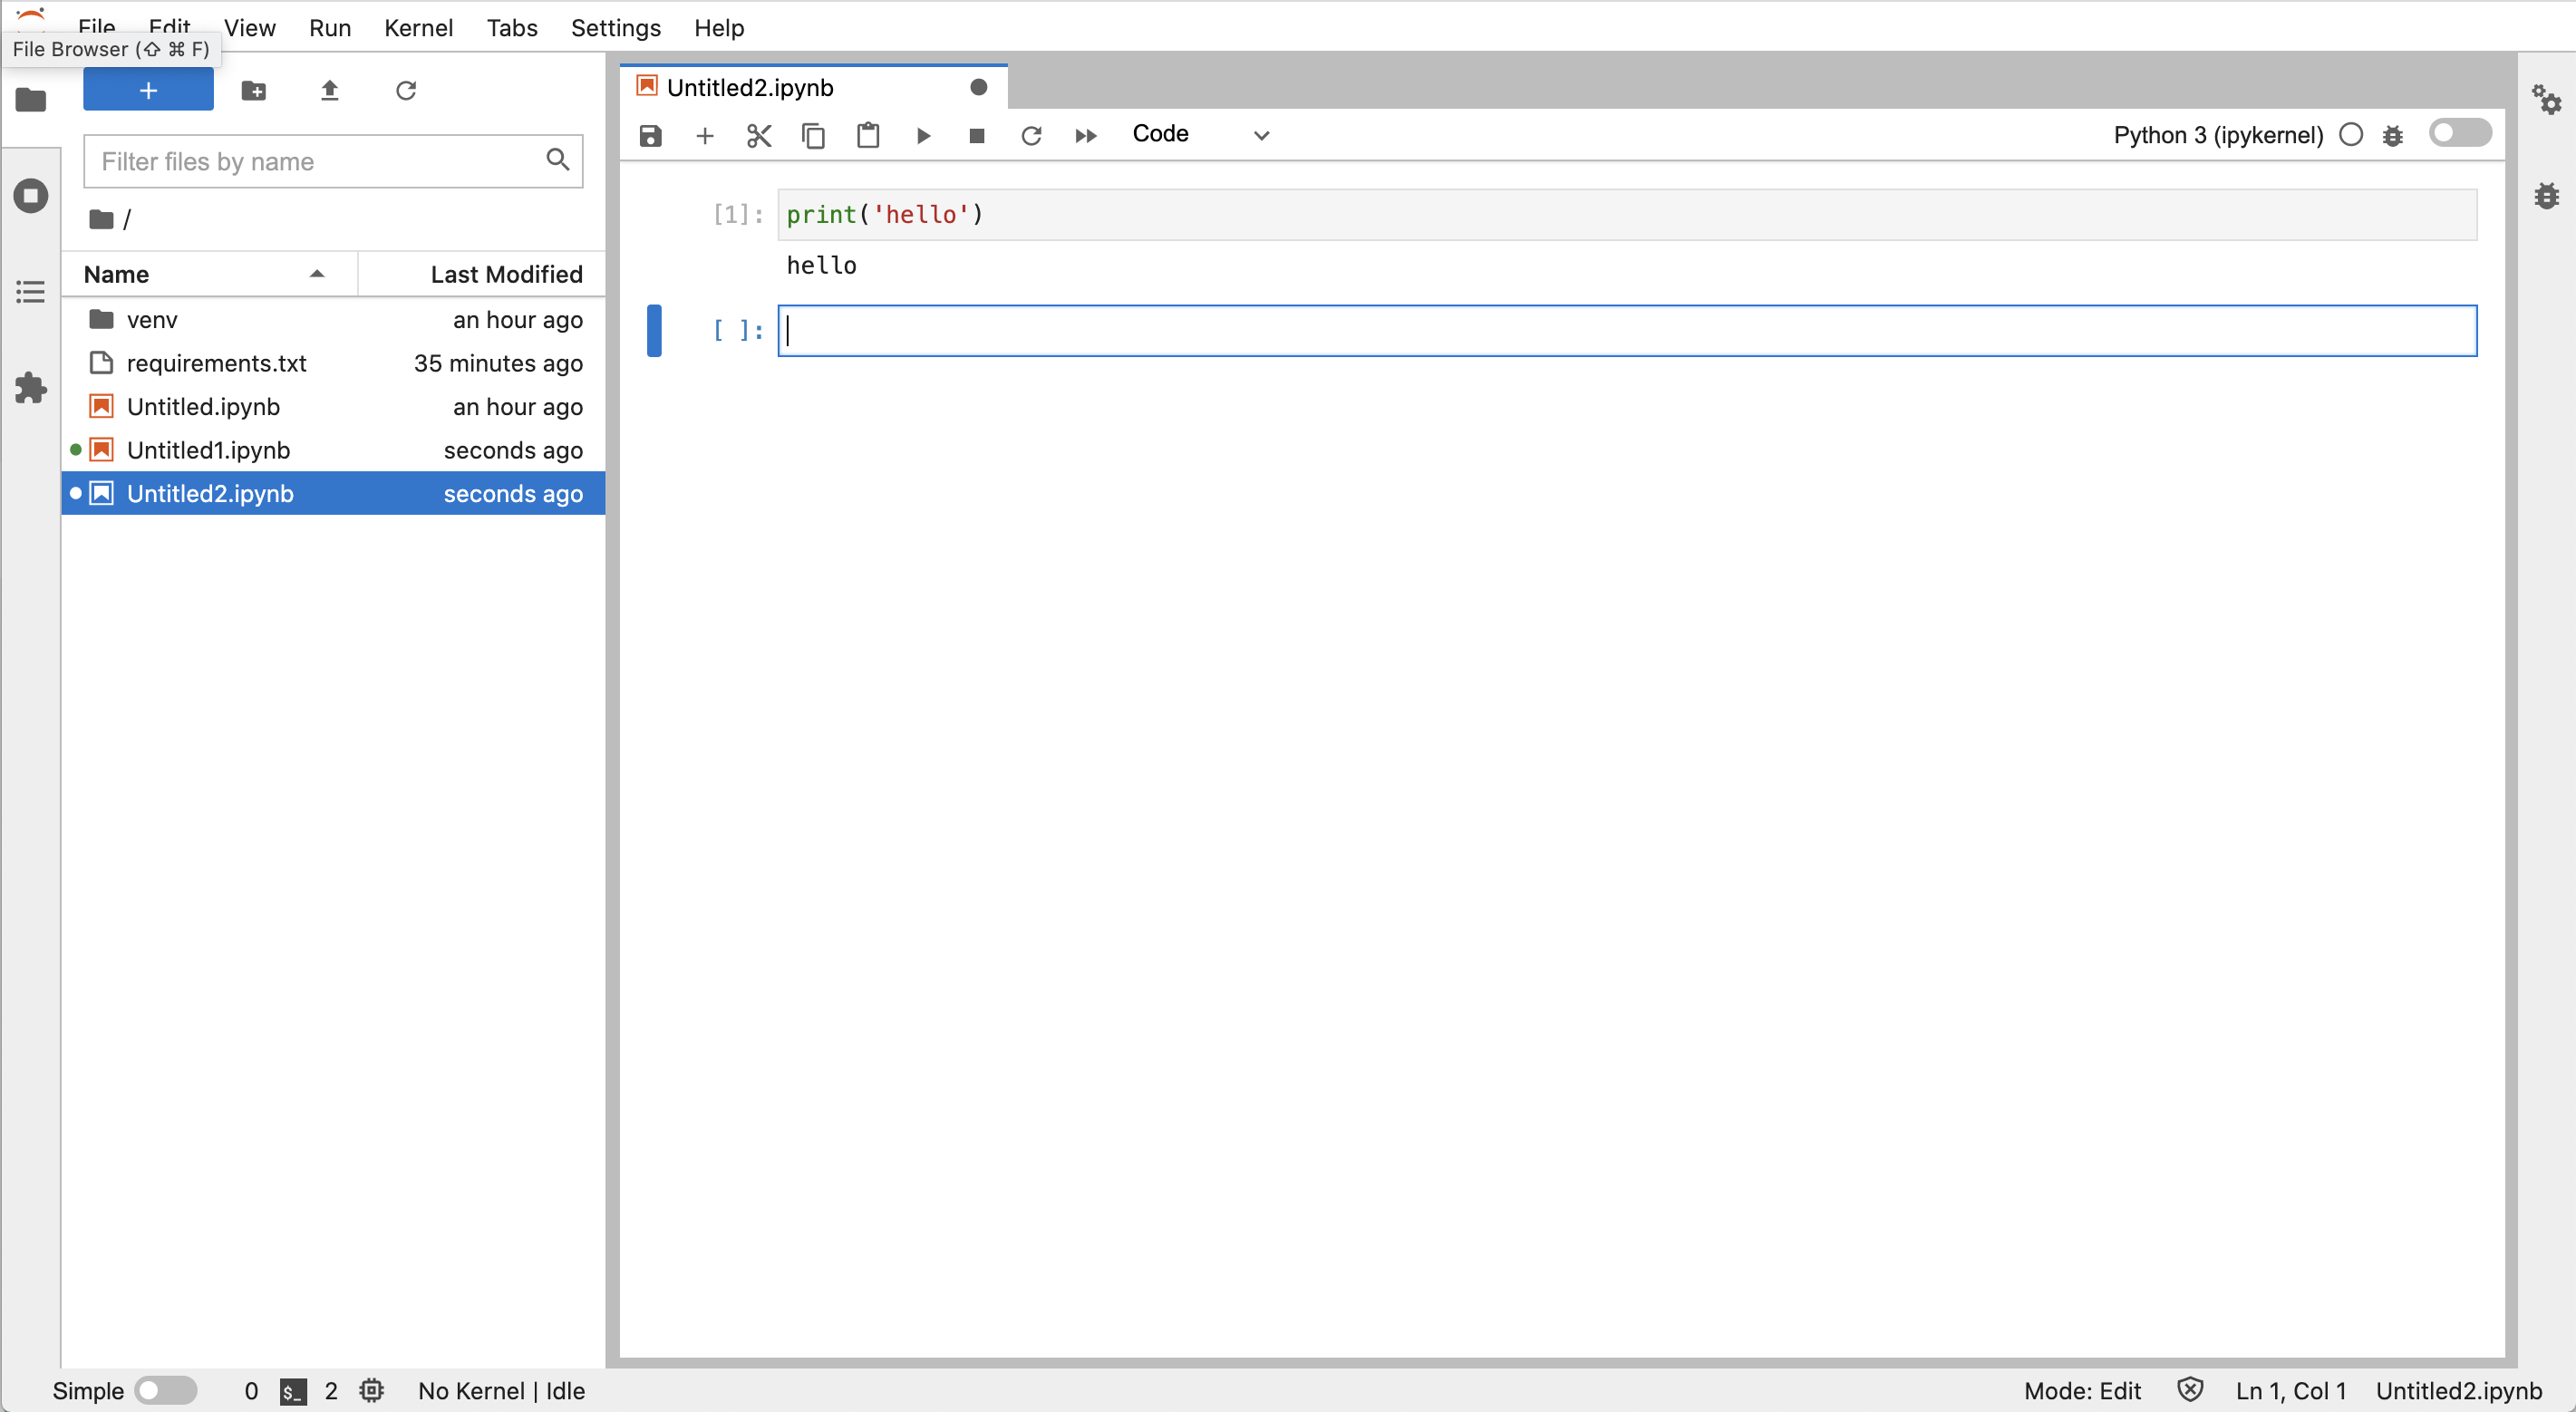Open the Run menu
Screen dimensions: 2576x1412
(330, 28)
